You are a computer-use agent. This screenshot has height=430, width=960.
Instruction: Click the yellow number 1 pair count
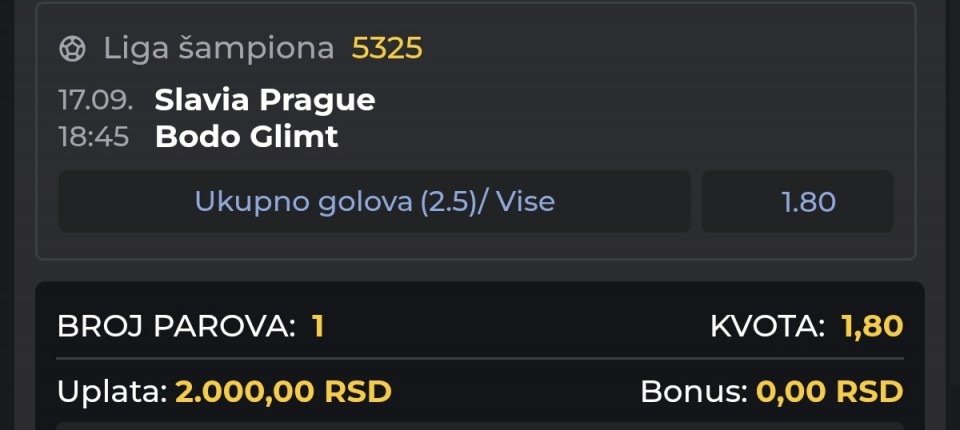[317, 326]
